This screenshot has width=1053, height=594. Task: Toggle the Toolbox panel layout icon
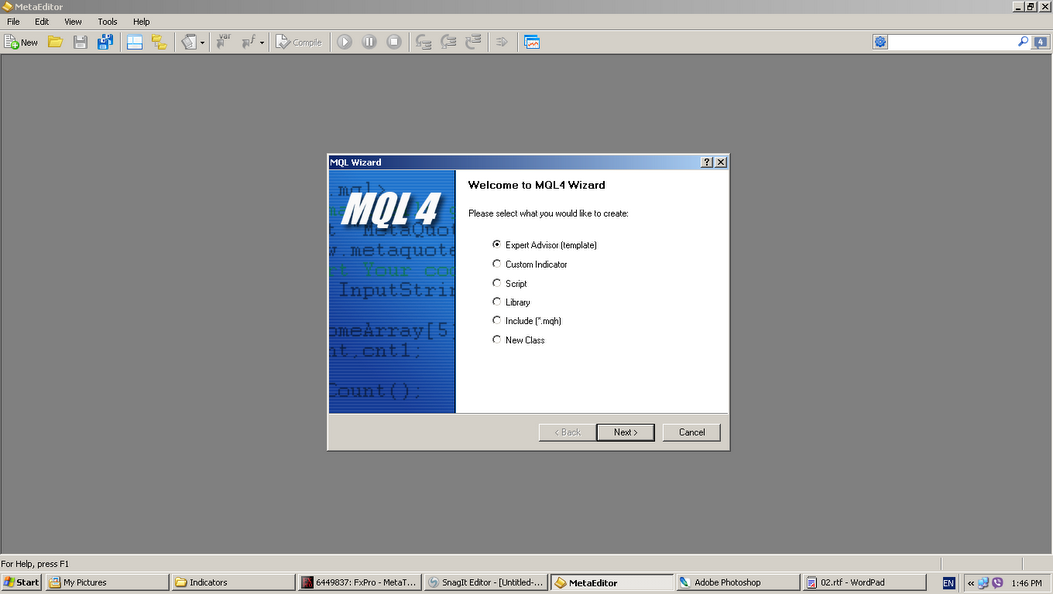point(135,42)
